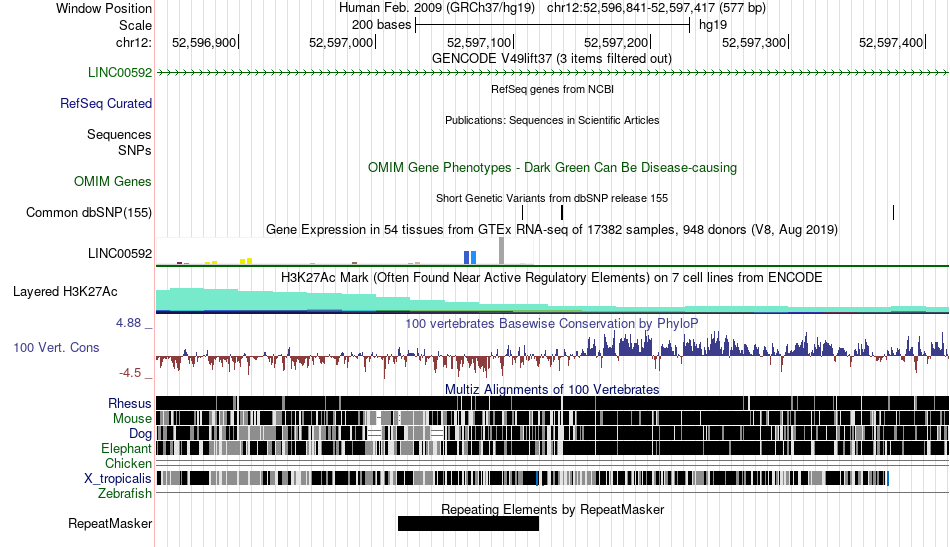Click the X_tropicalis alignment row label
Screen dimensions: 950x547
click(118, 479)
